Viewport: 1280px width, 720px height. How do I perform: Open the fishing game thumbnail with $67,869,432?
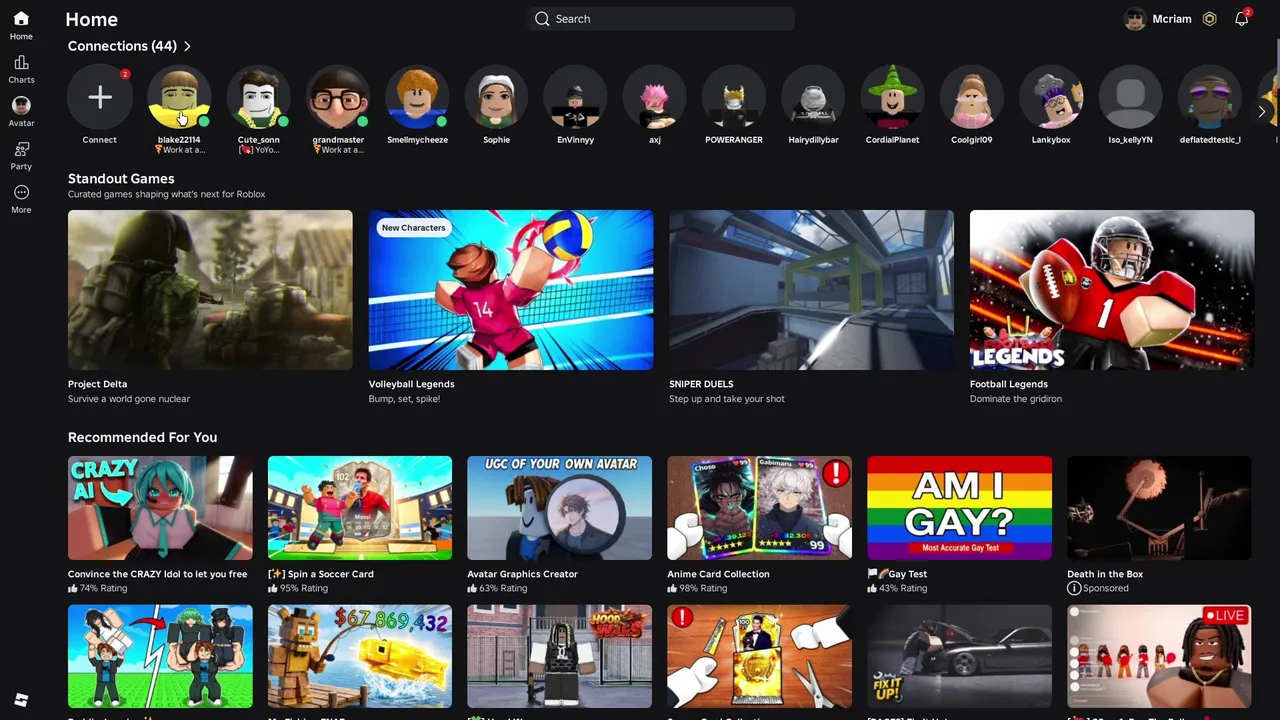point(360,656)
